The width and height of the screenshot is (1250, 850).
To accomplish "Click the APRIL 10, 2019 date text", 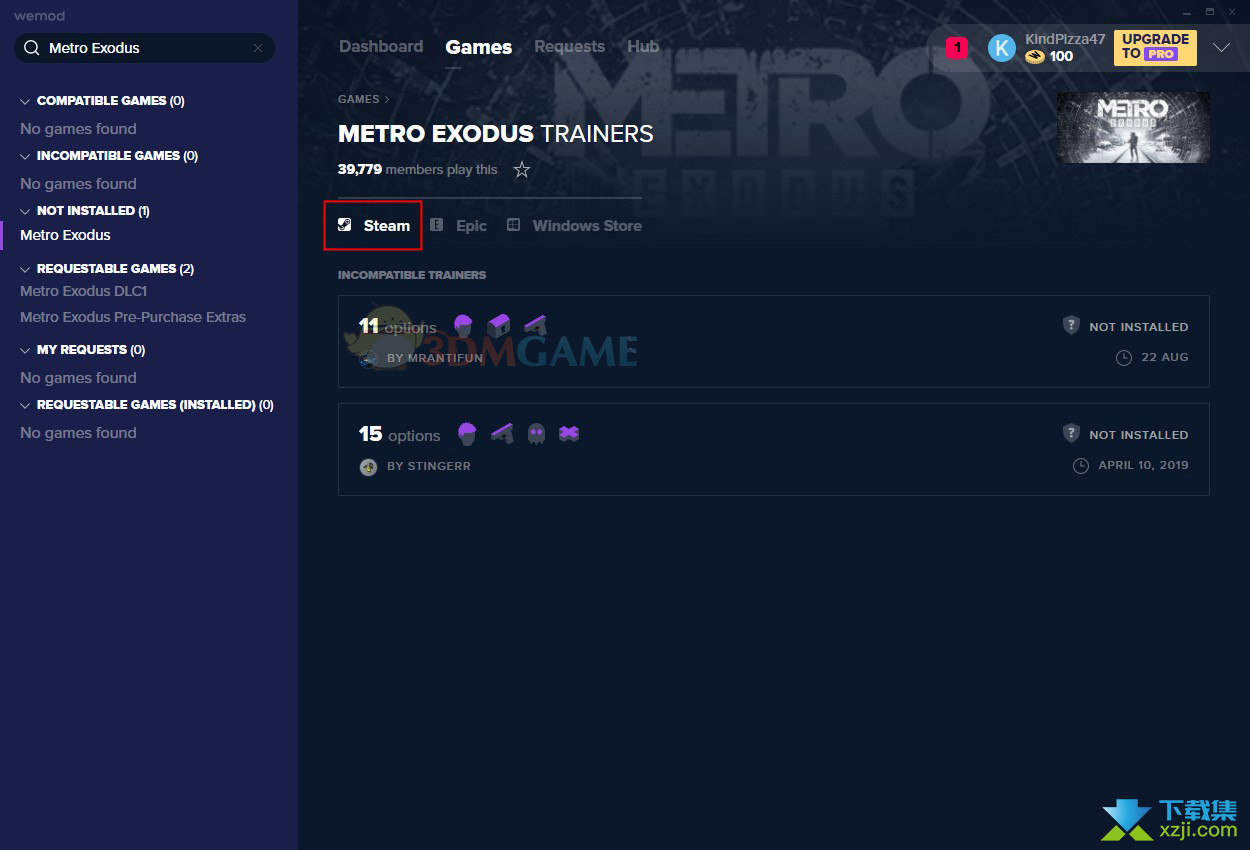I will click(1143, 465).
